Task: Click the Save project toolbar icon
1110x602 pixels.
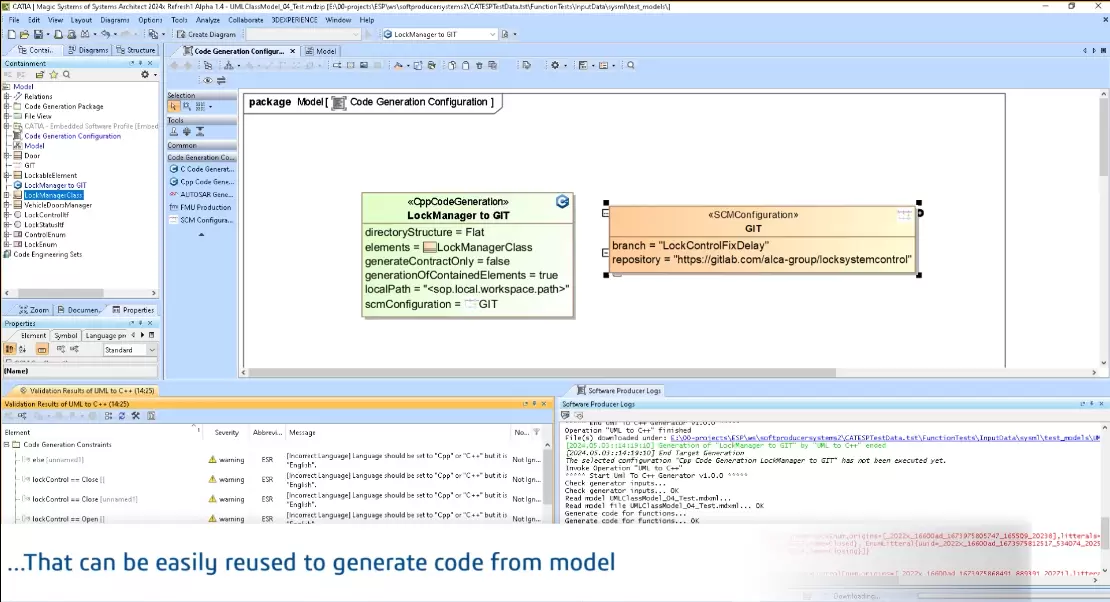Action: pos(37,34)
